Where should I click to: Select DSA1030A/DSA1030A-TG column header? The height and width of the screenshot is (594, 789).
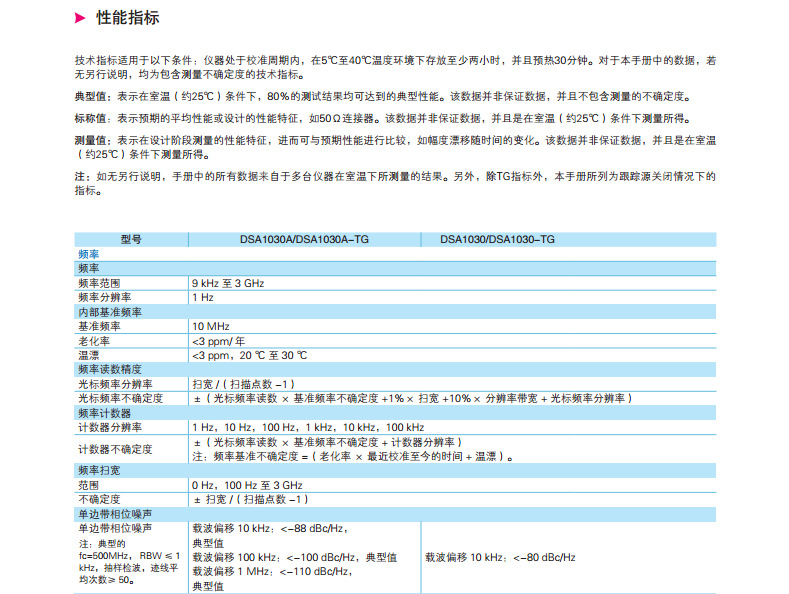[304, 240]
